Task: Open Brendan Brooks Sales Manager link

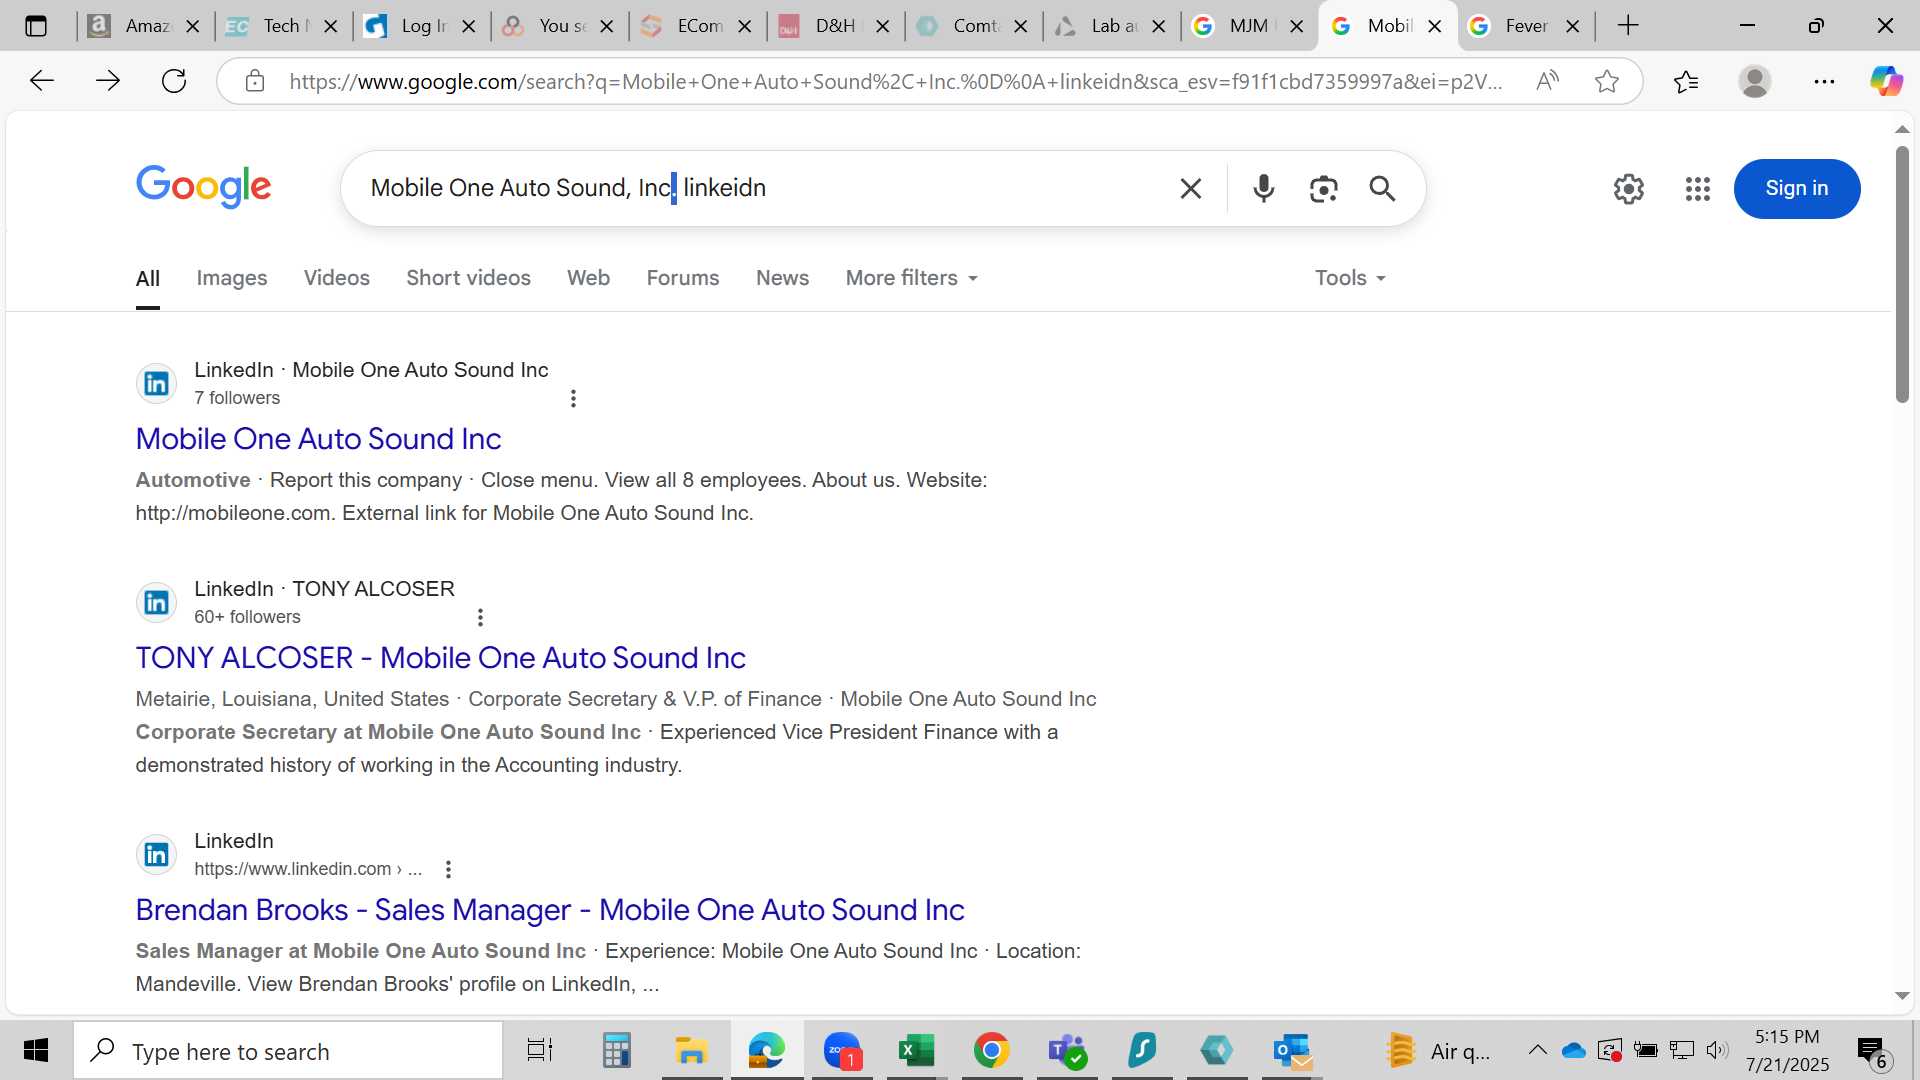Action: pos(549,910)
